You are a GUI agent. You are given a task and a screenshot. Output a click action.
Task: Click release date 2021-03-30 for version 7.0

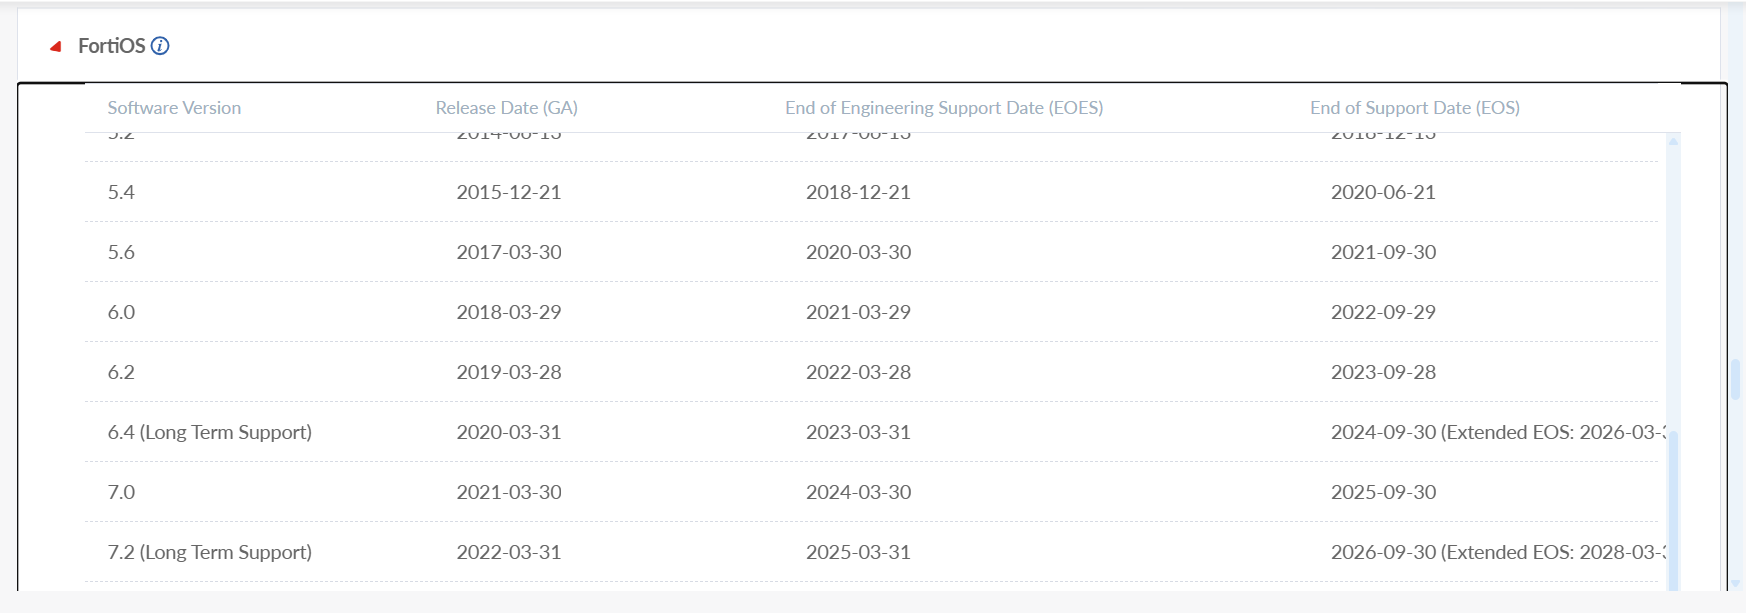[509, 492]
